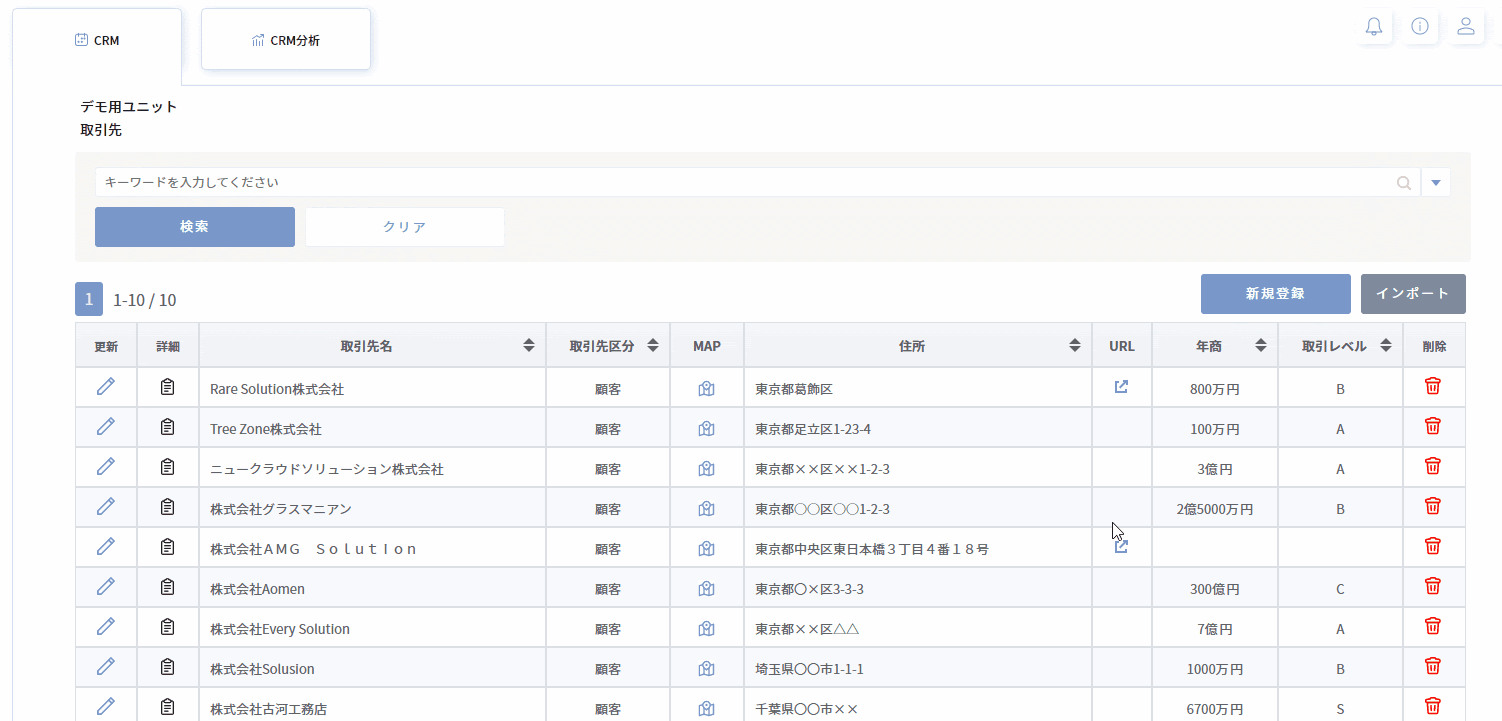Delete 株式会社古河工務店 with trash icon

tap(1433, 706)
